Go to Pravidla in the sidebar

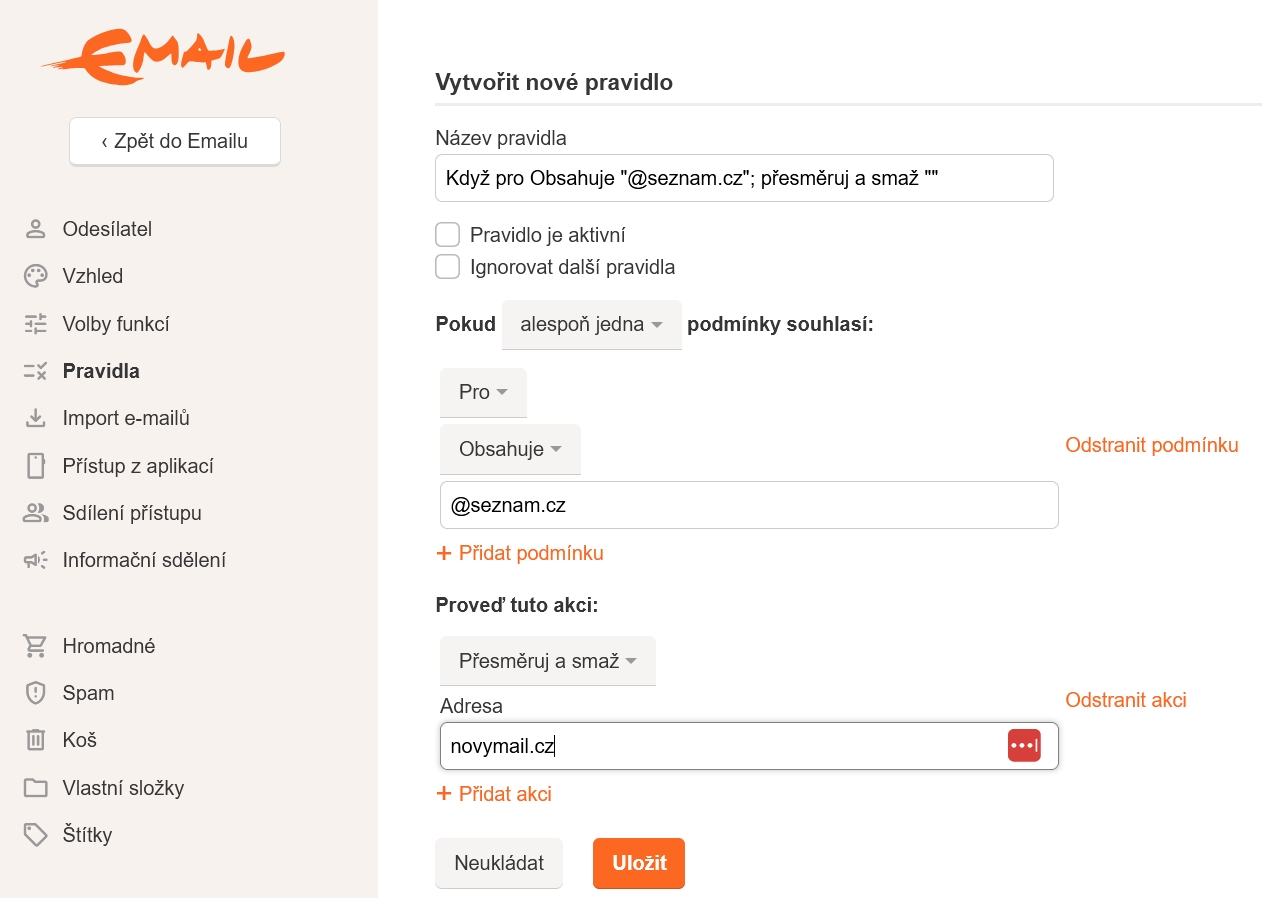tap(101, 371)
